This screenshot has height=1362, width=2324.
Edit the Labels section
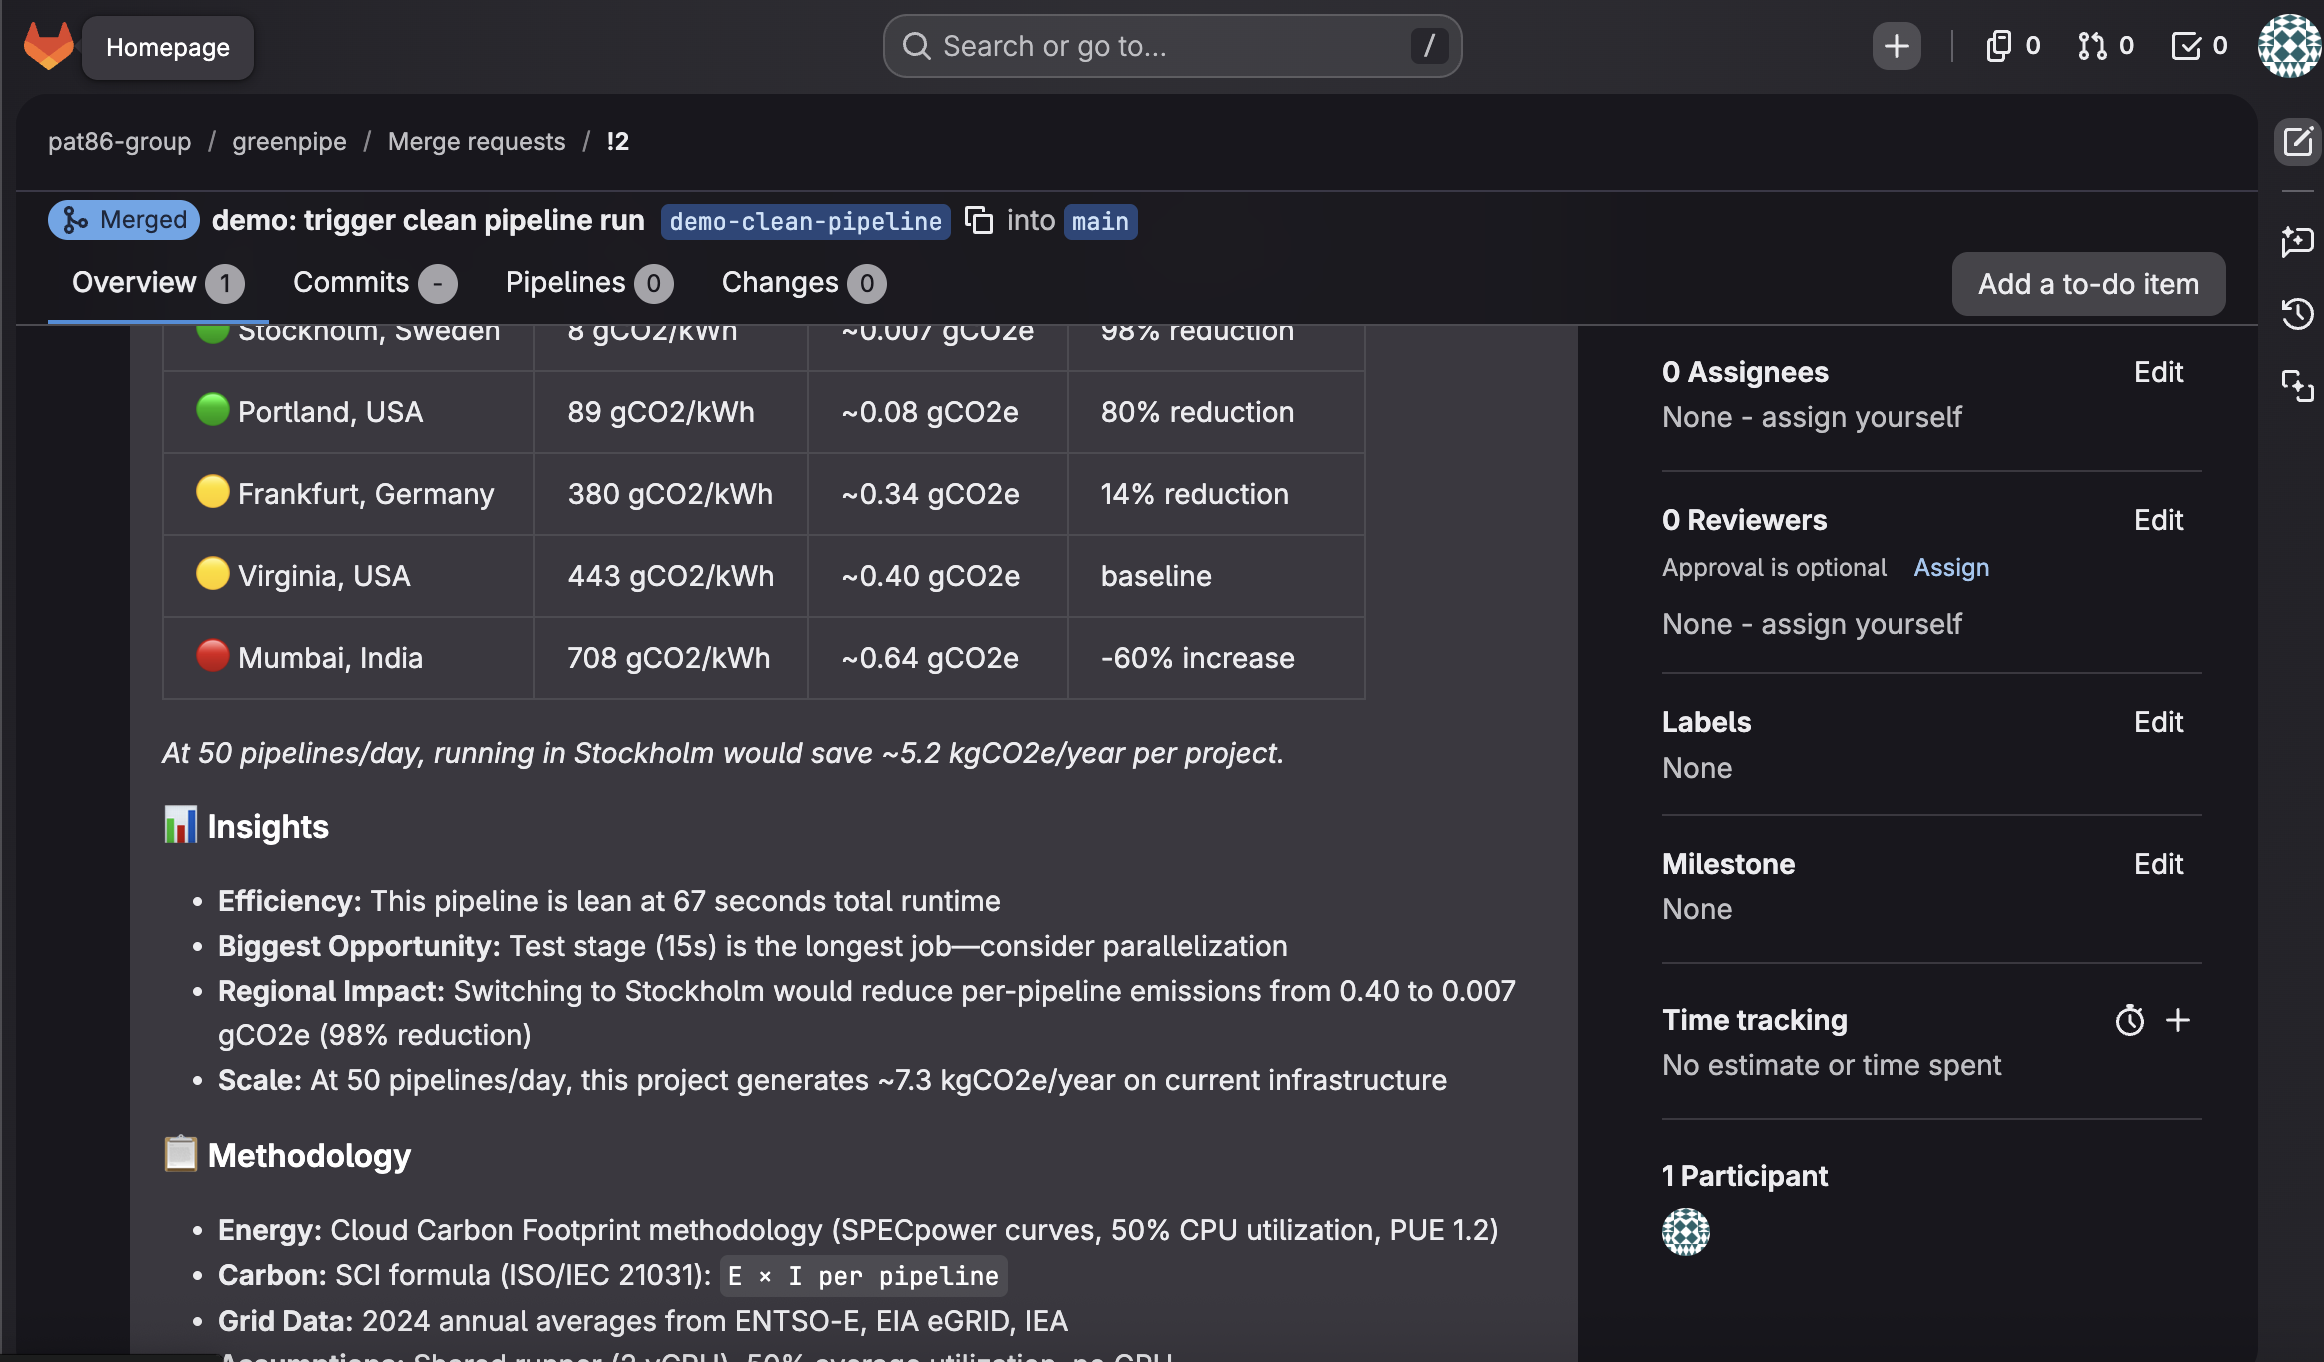tap(2158, 722)
